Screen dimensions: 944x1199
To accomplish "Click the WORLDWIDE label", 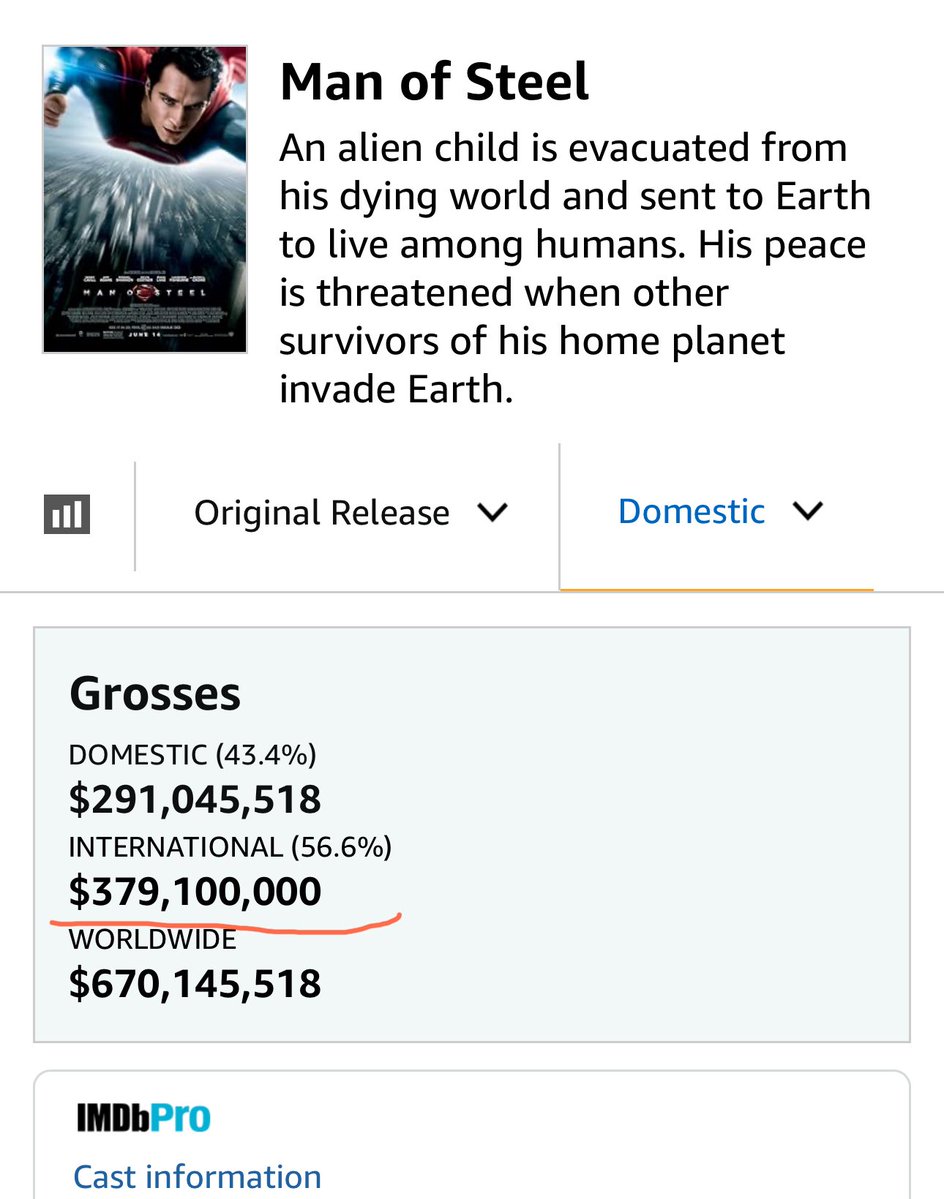I will 153,940.
